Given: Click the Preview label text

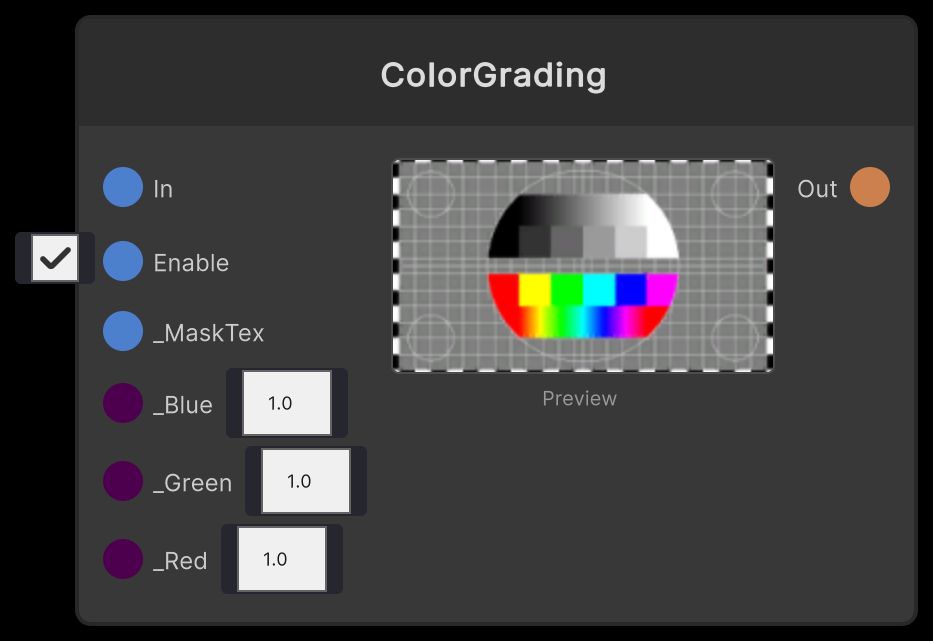Looking at the screenshot, I should [x=579, y=398].
